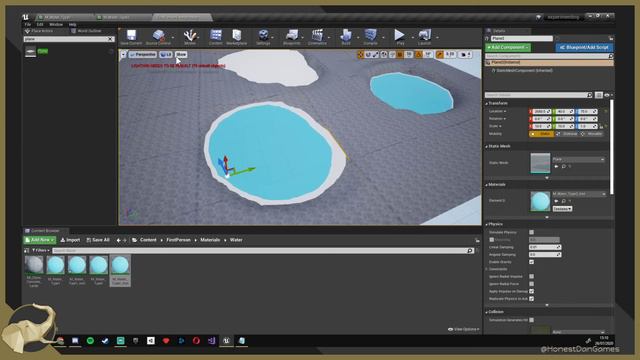Expand the Constraints subsection
640x360 pixels.
(x=487, y=269)
